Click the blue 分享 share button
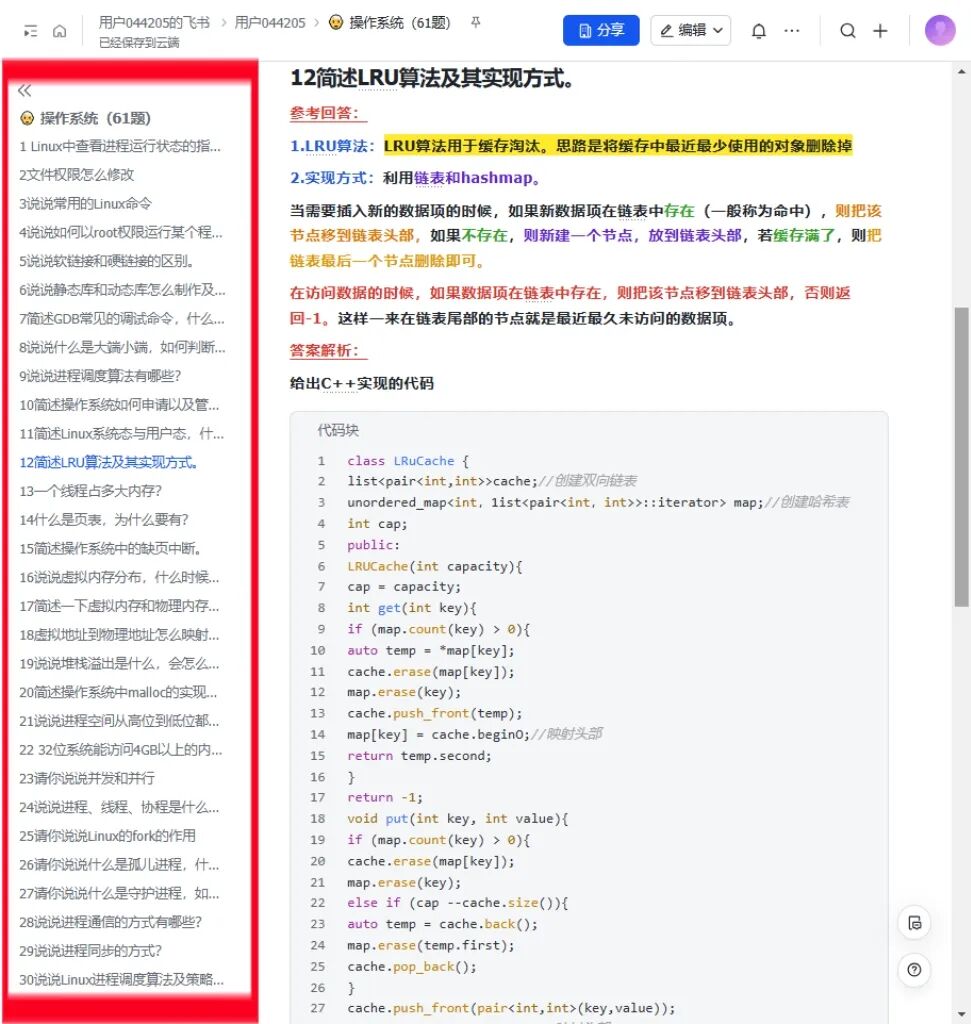971x1024 pixels. point(601,30)
